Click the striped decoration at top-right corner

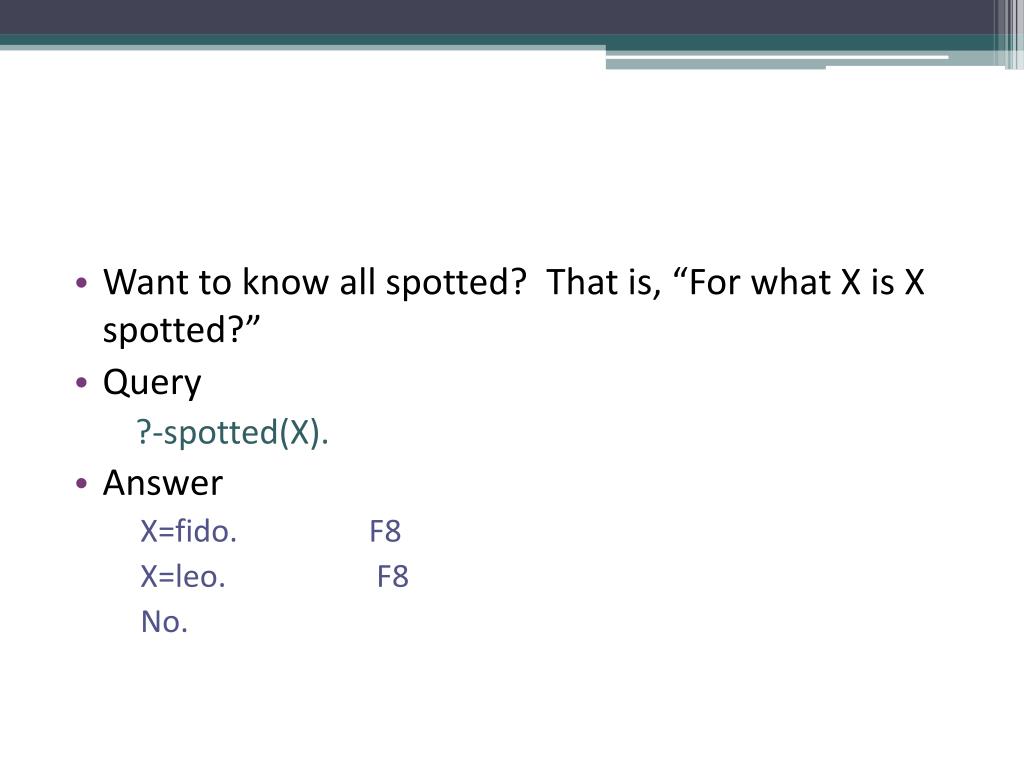(x=1009, y=34)
